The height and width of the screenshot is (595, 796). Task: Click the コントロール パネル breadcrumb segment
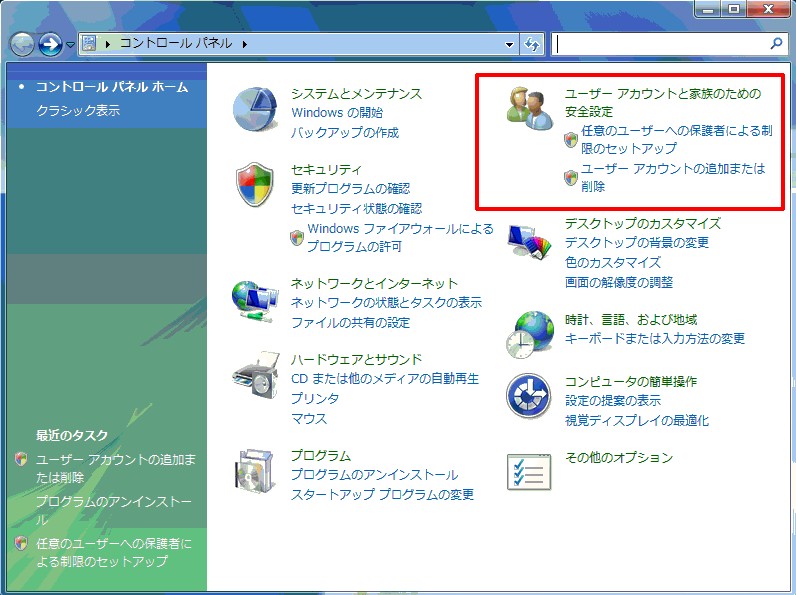click(176, 44)
